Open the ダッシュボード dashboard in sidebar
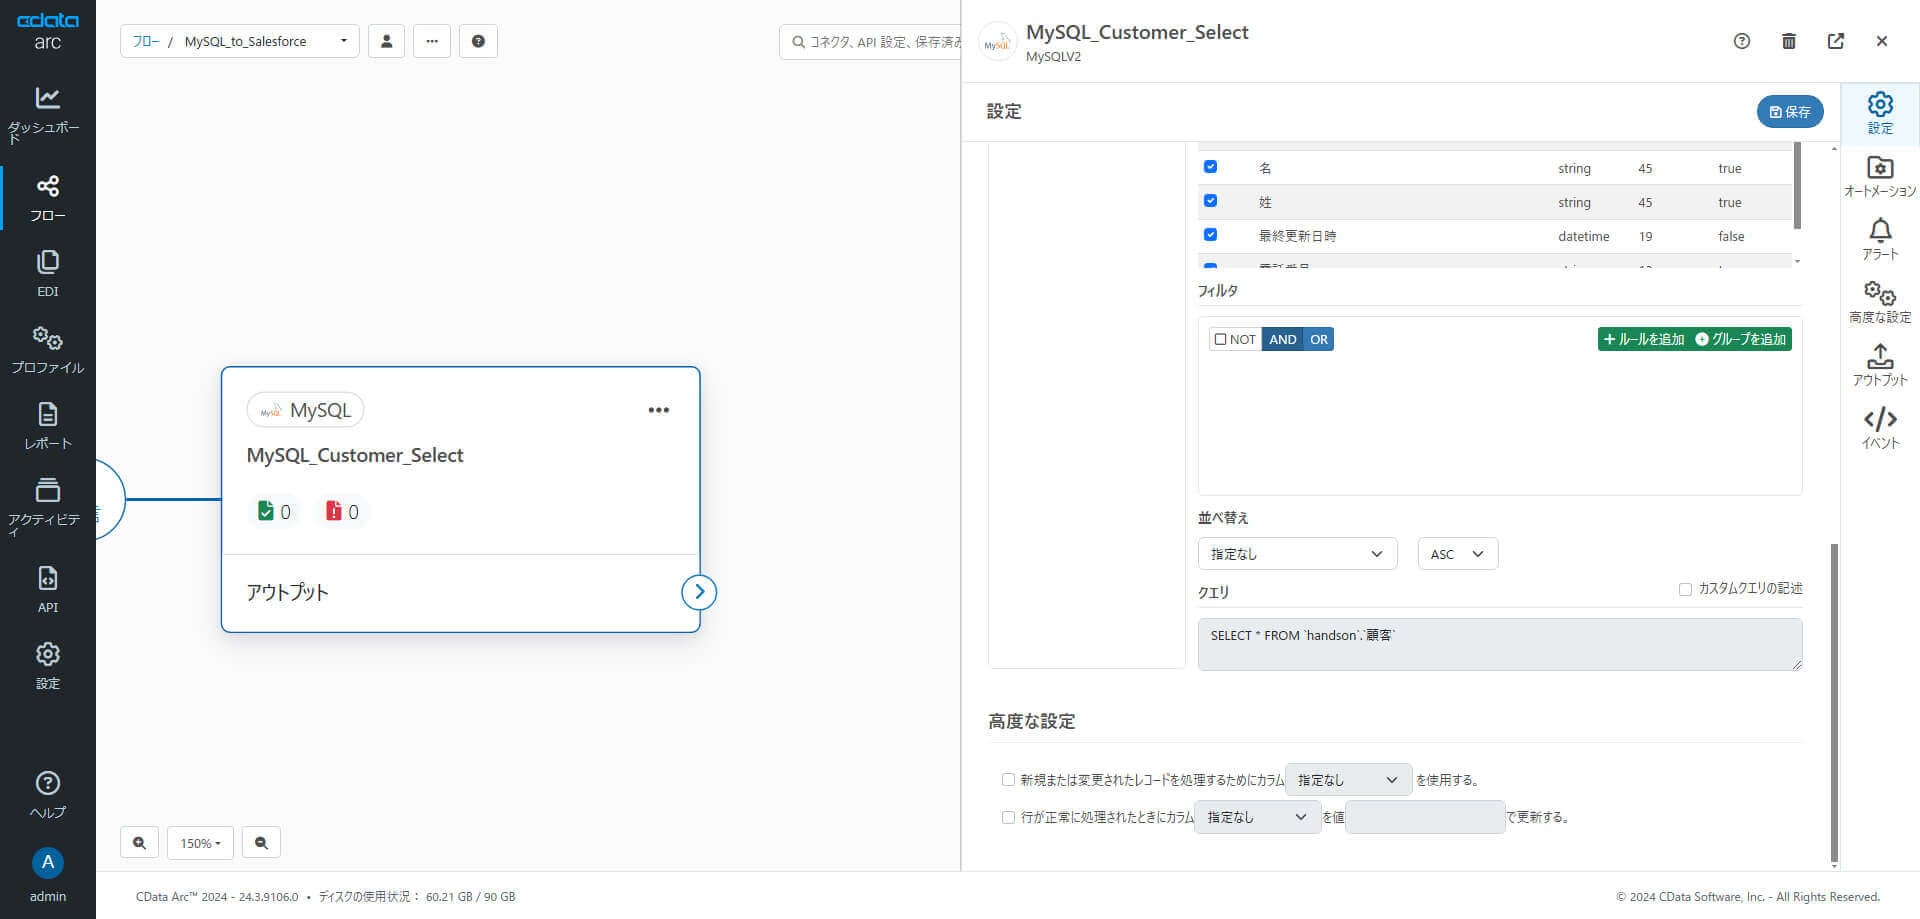Screen dimensions: 1920x919 click(47, 114)
